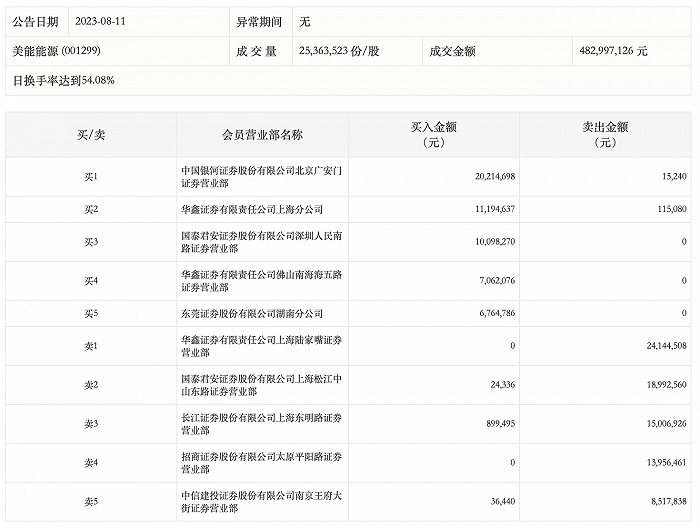Click 长江证券上海东明路证券营业部
Screen dimensions: 700x528
[262, 424]
